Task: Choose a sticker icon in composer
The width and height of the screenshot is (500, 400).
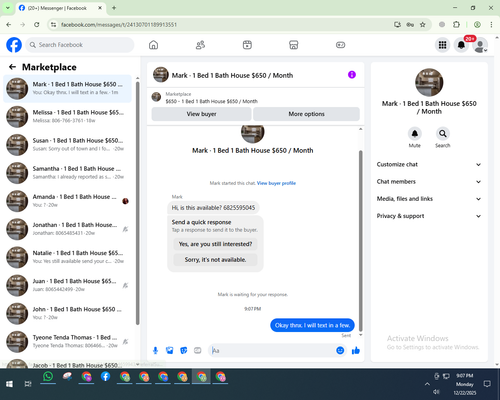Action: pyautogui.click(x=184, y=350)
